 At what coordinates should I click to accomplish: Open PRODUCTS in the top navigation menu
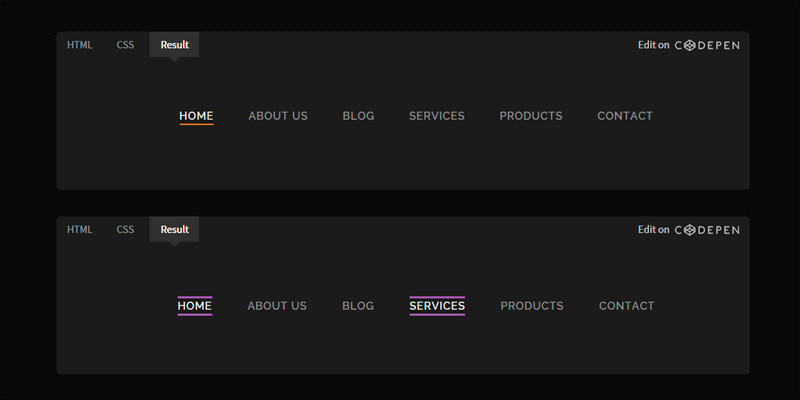(531, 116)
